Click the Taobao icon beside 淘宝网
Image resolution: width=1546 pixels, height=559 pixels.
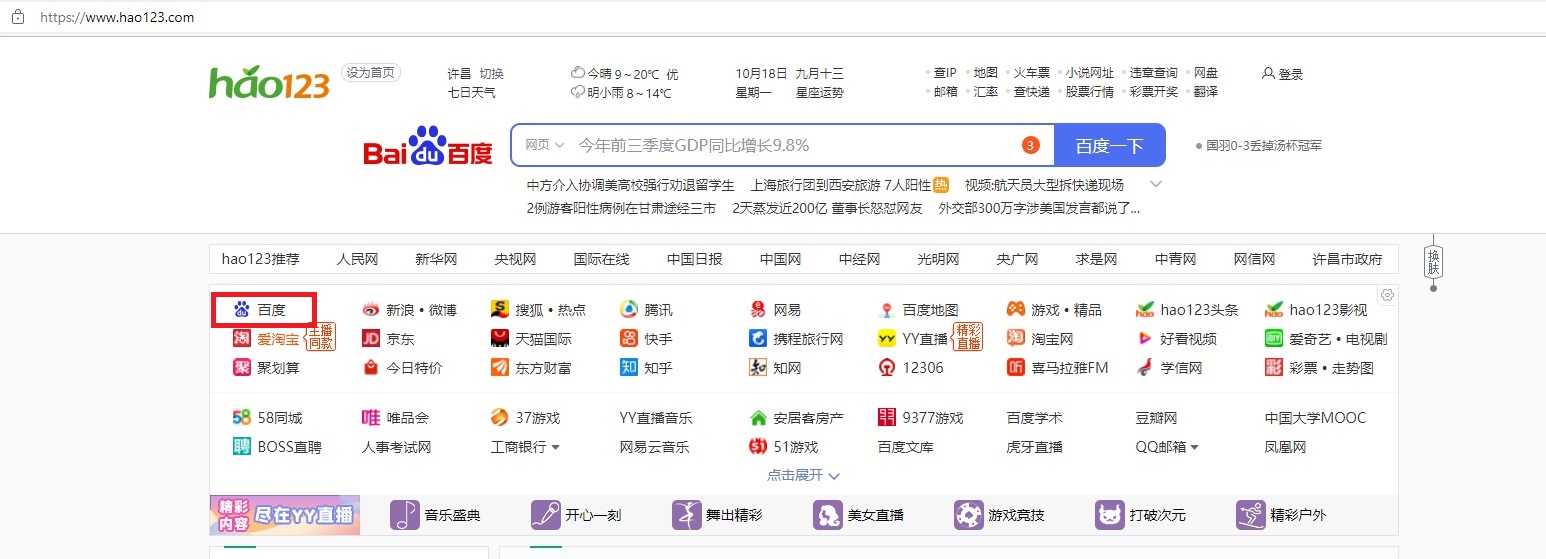pyautogui.click(x=1015, y=339)
